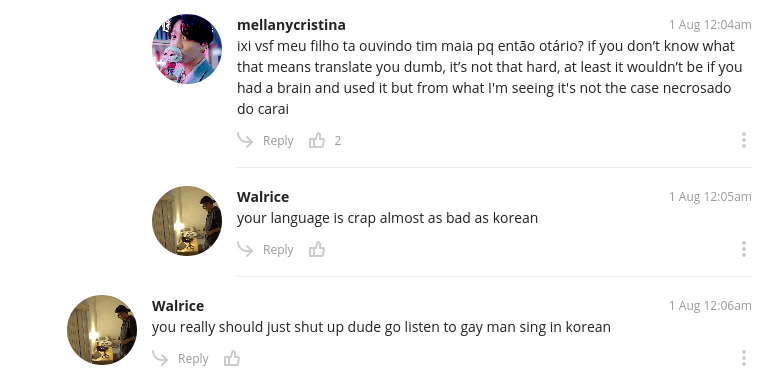The width and height of the screenshot is (773, 385).
Task: Thumbs-up the 'shut up dude' comment
Action: click(x=232, y=358)
